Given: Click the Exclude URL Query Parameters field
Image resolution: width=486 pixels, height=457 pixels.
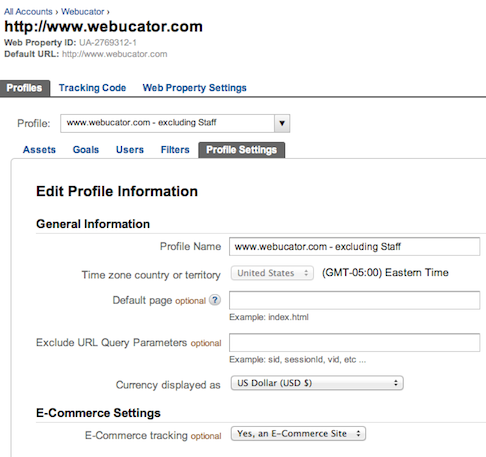Looking at the screenshot, I should pyautogui.click(x=354, y=342).
